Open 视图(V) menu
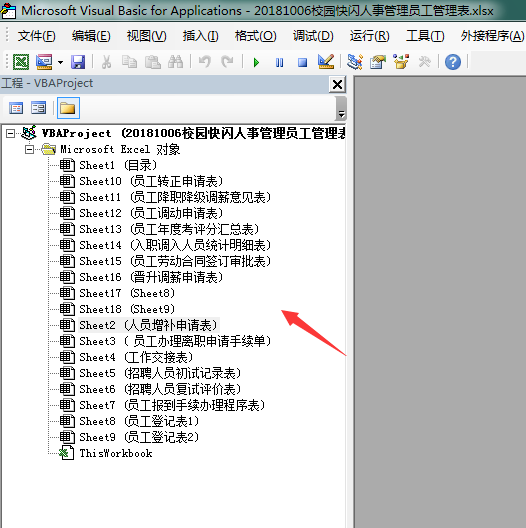Screen dimensions: 526x528 click(146, 36)
